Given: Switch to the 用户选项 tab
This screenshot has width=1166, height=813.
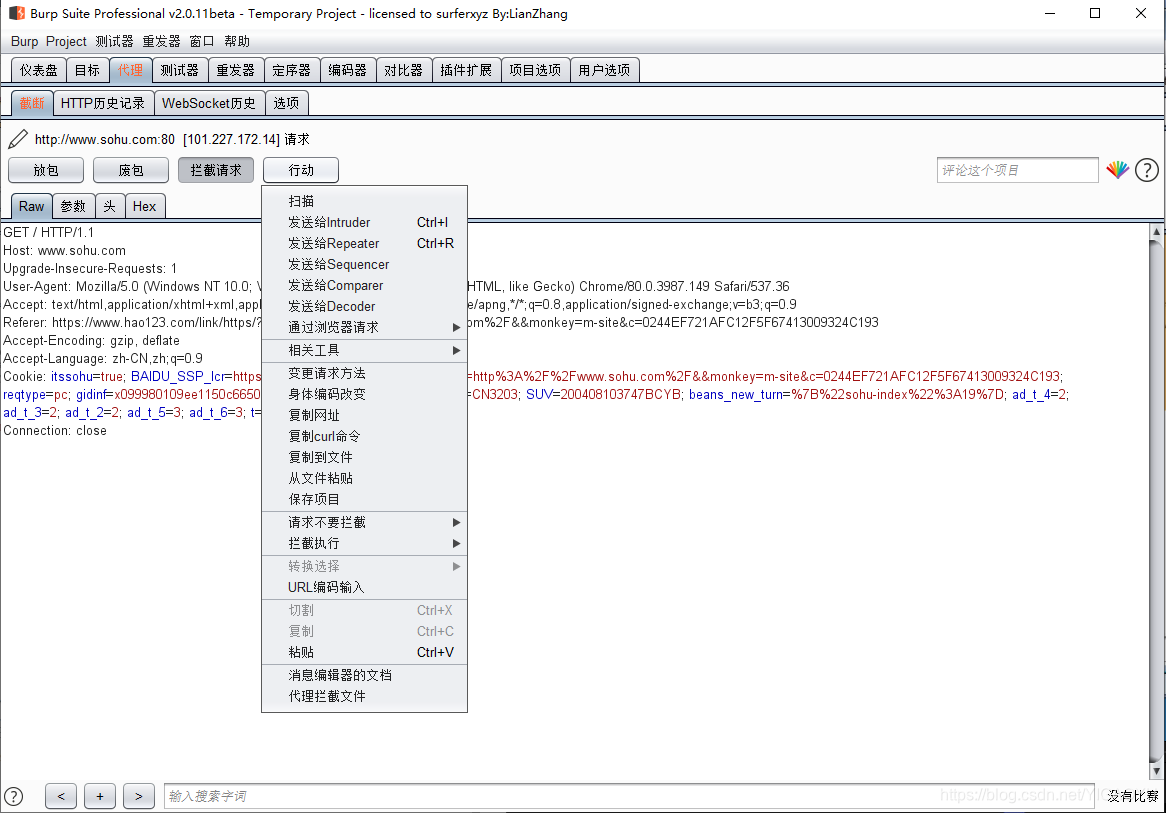Looking at the screenshot, I should [x=605, y=70].
